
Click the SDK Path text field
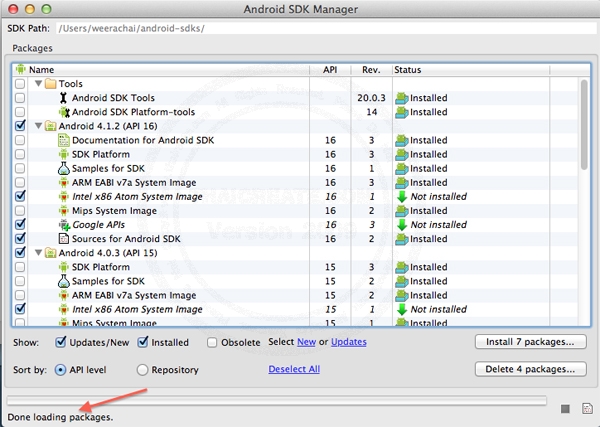[x=326, y=29]
